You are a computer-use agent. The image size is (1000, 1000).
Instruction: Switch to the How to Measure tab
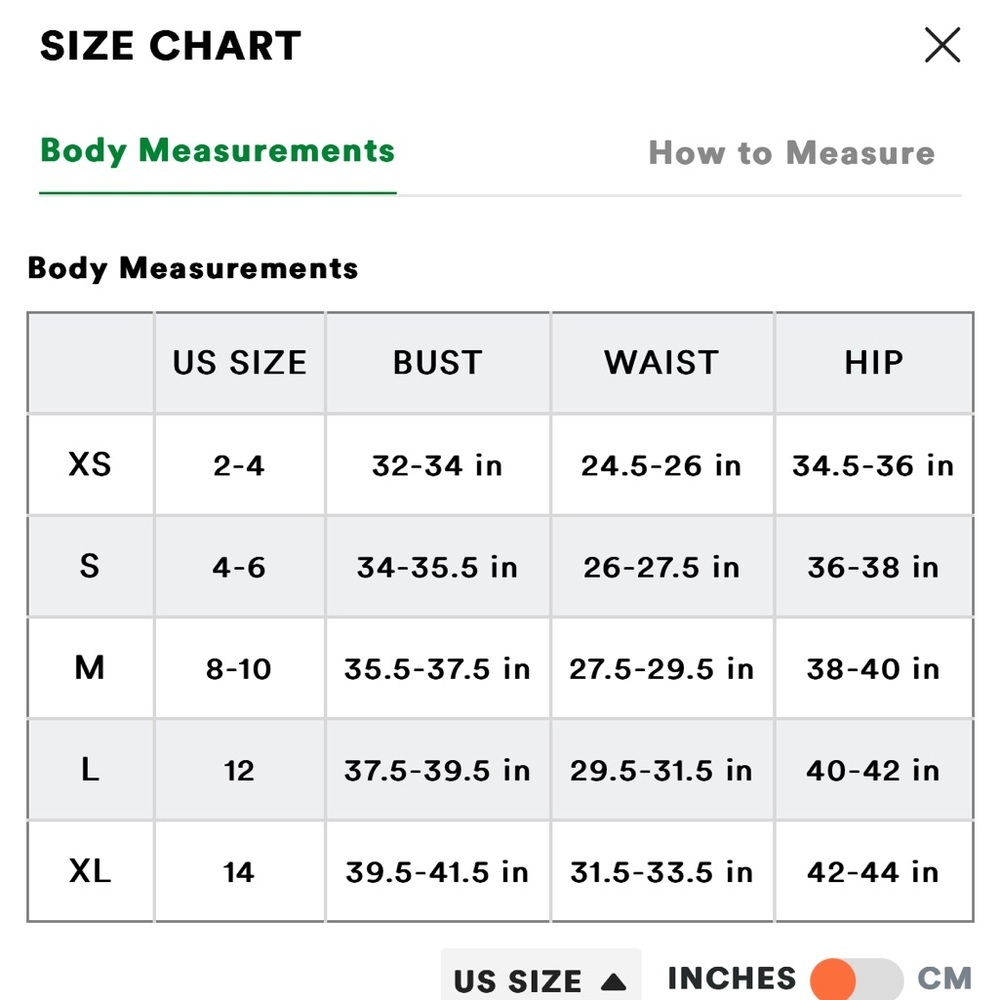[791, 153]
